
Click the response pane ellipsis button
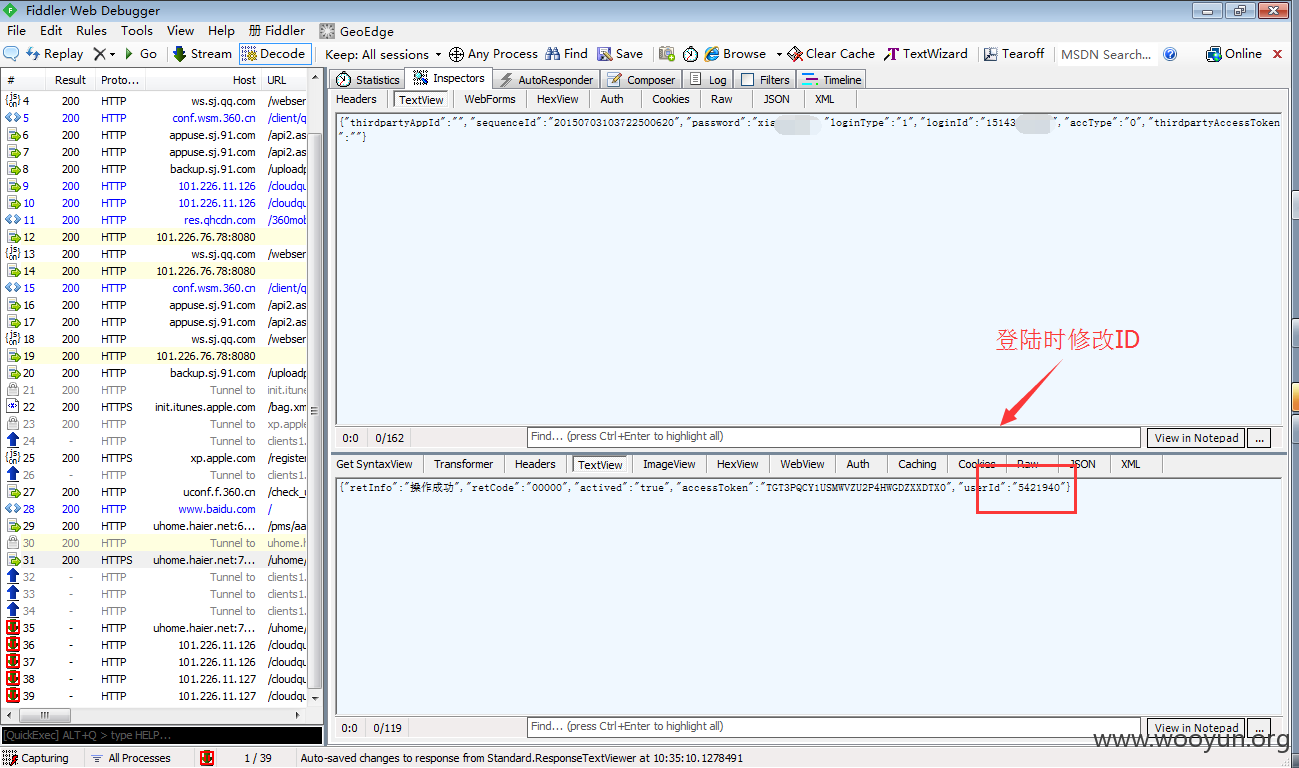click(1260, 727)
